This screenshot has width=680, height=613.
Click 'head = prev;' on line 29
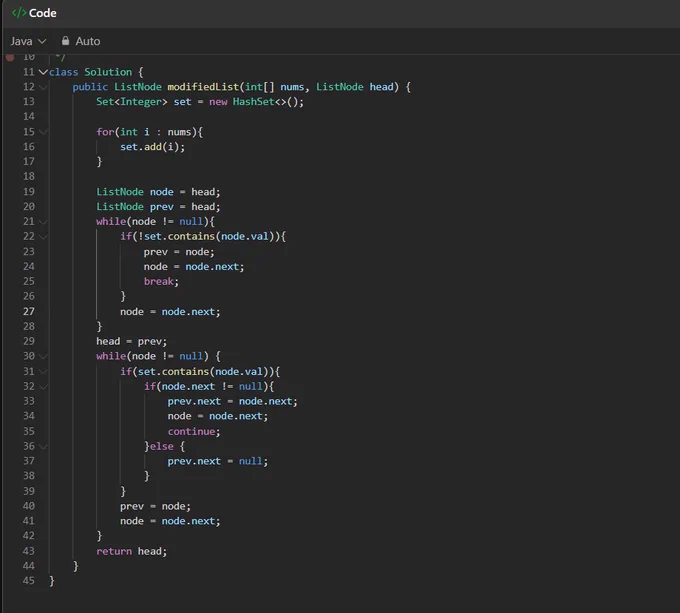tap(131, 341)
